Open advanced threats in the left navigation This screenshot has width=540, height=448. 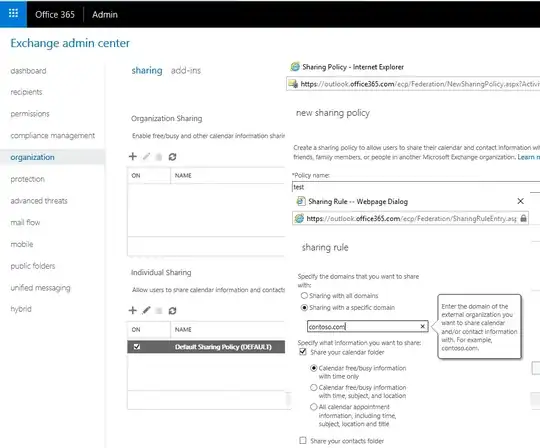coord(39,200)
